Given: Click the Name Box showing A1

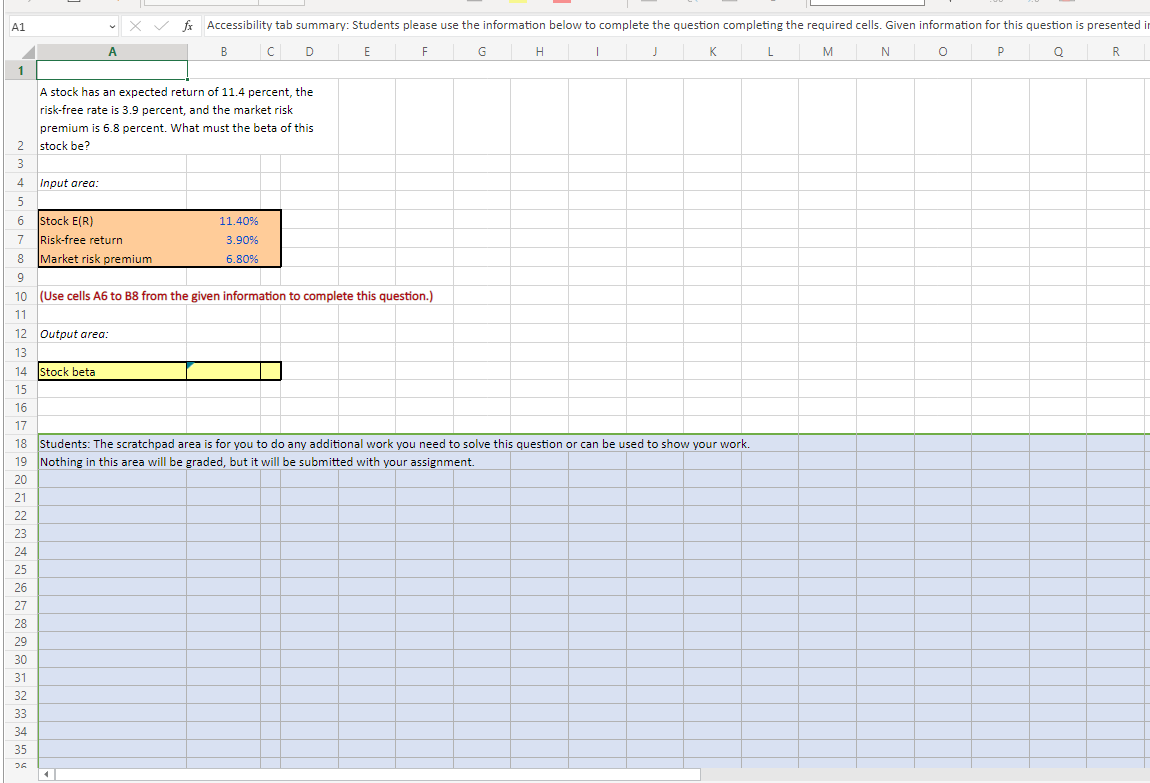Looking at the screenshot, I should point(55,26).
